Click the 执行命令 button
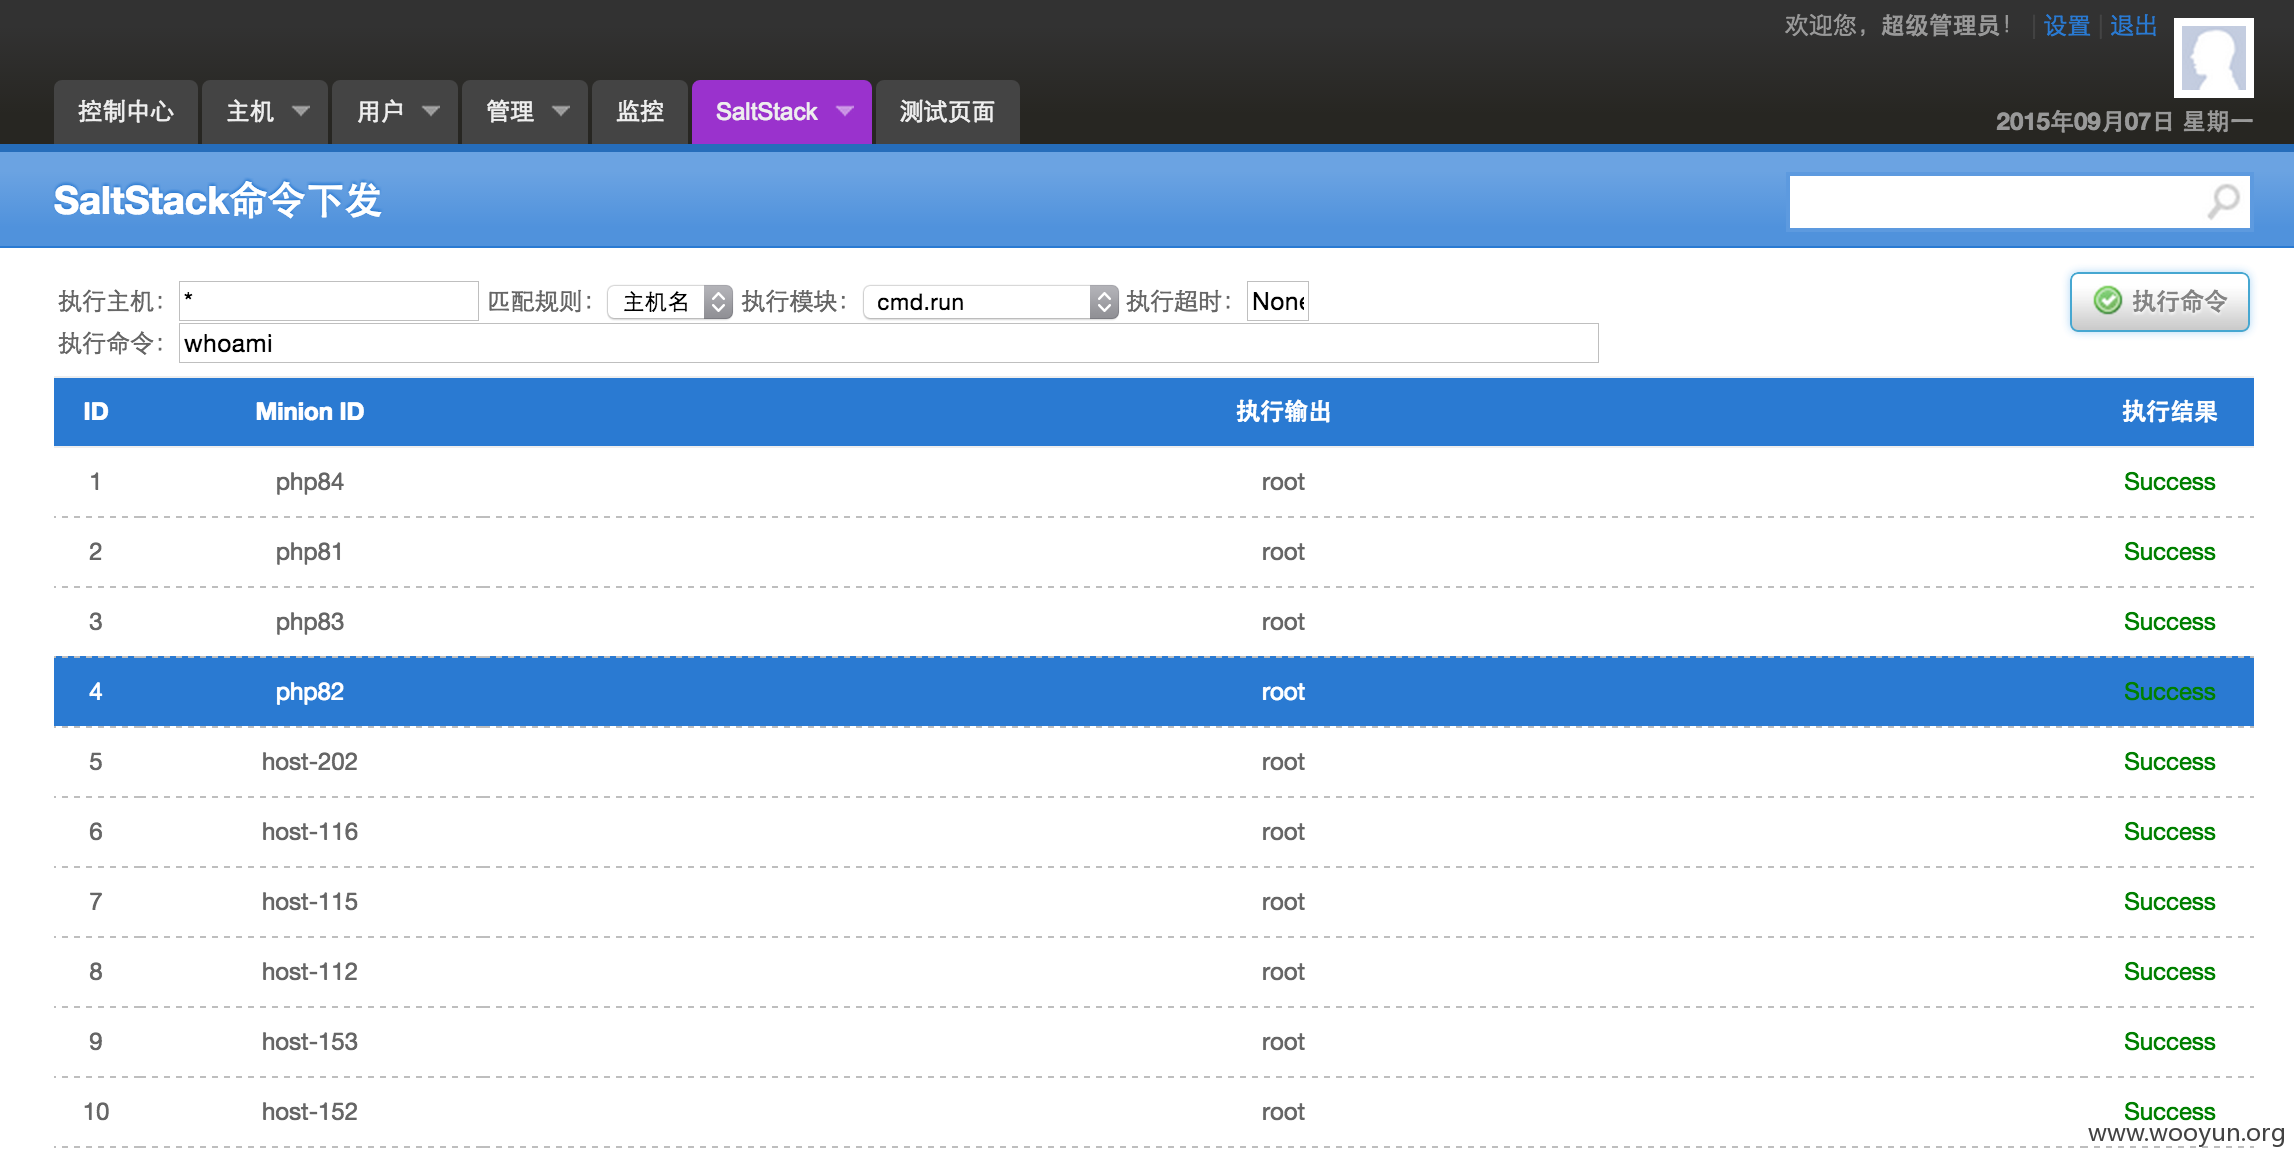2294x1162 pixels. pyautogui.click(x=2160, y=301)
